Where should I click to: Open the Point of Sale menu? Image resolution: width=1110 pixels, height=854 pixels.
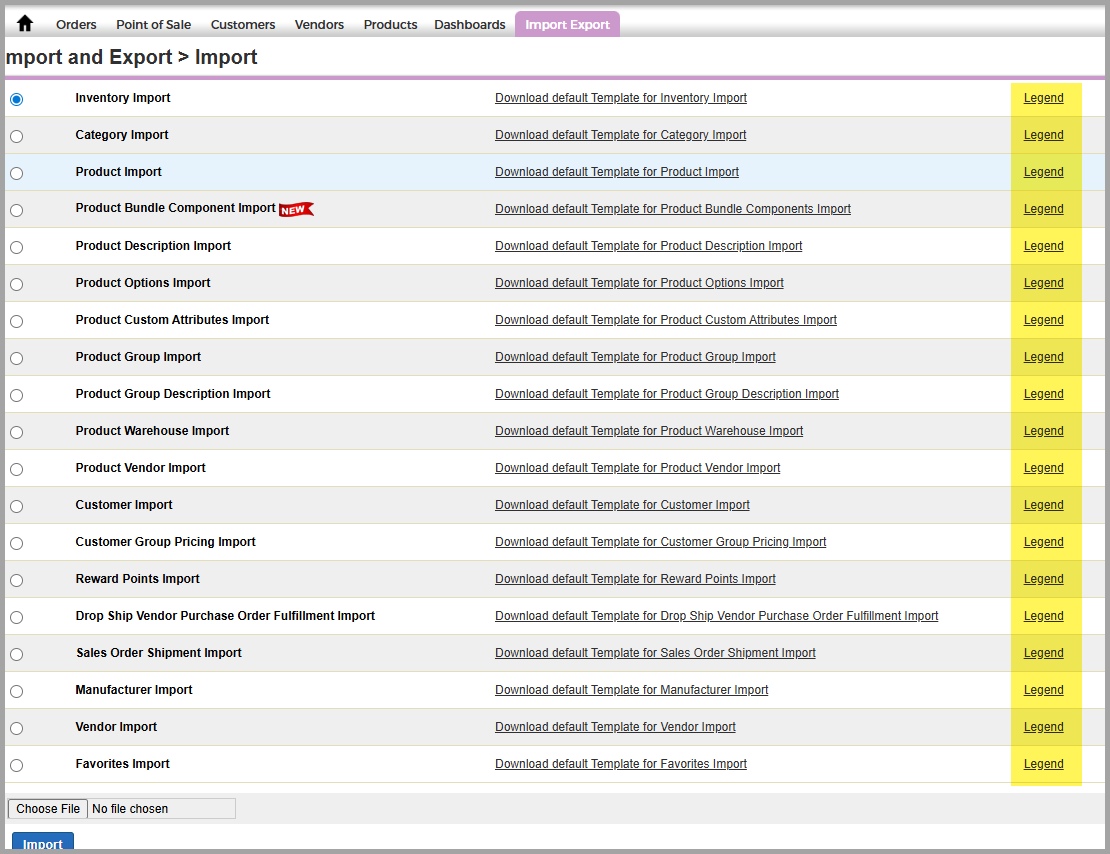point(154,25)
